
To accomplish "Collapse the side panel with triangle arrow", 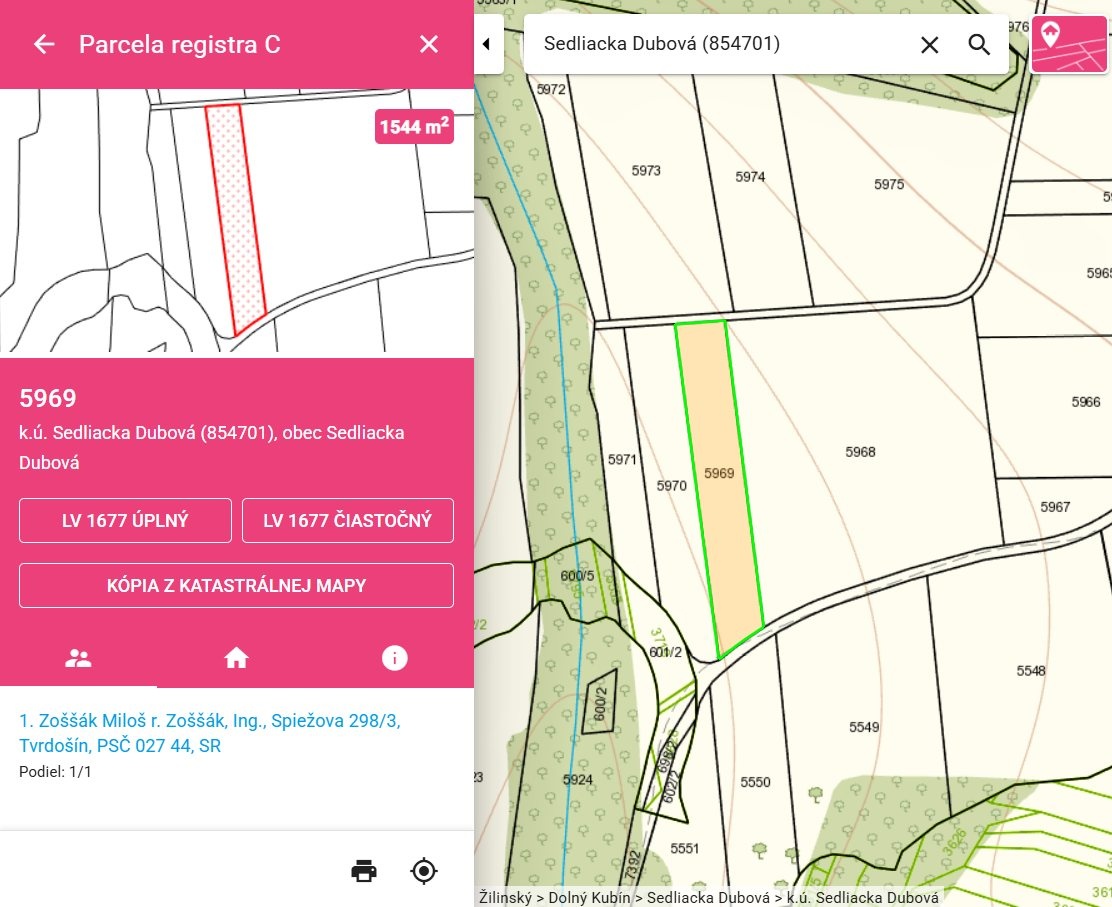I will point(487,45).
